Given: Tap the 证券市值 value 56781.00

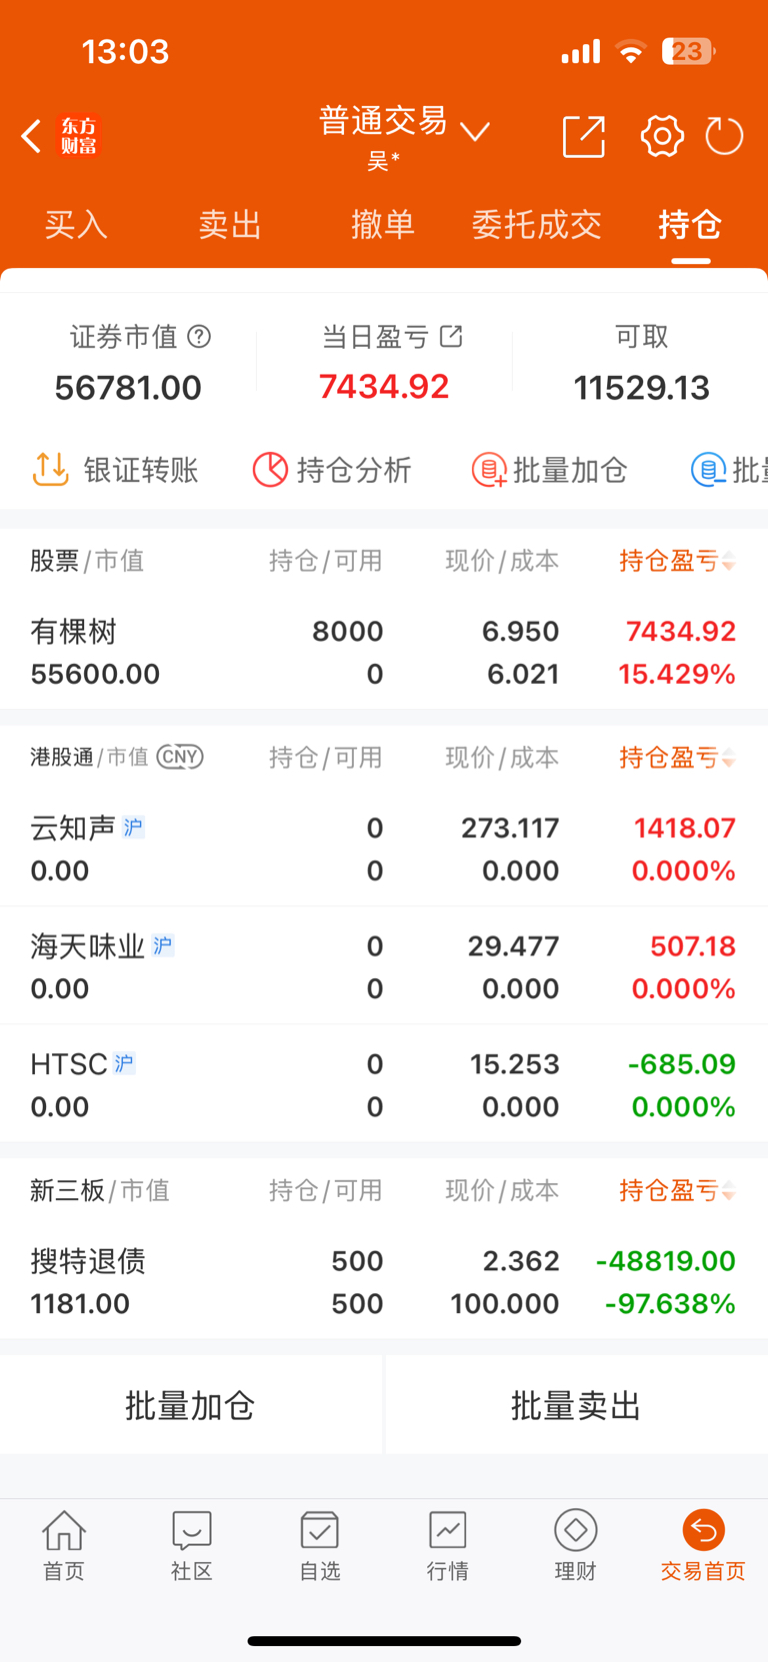Looking at the screenshot, I should tap(128, 387).
